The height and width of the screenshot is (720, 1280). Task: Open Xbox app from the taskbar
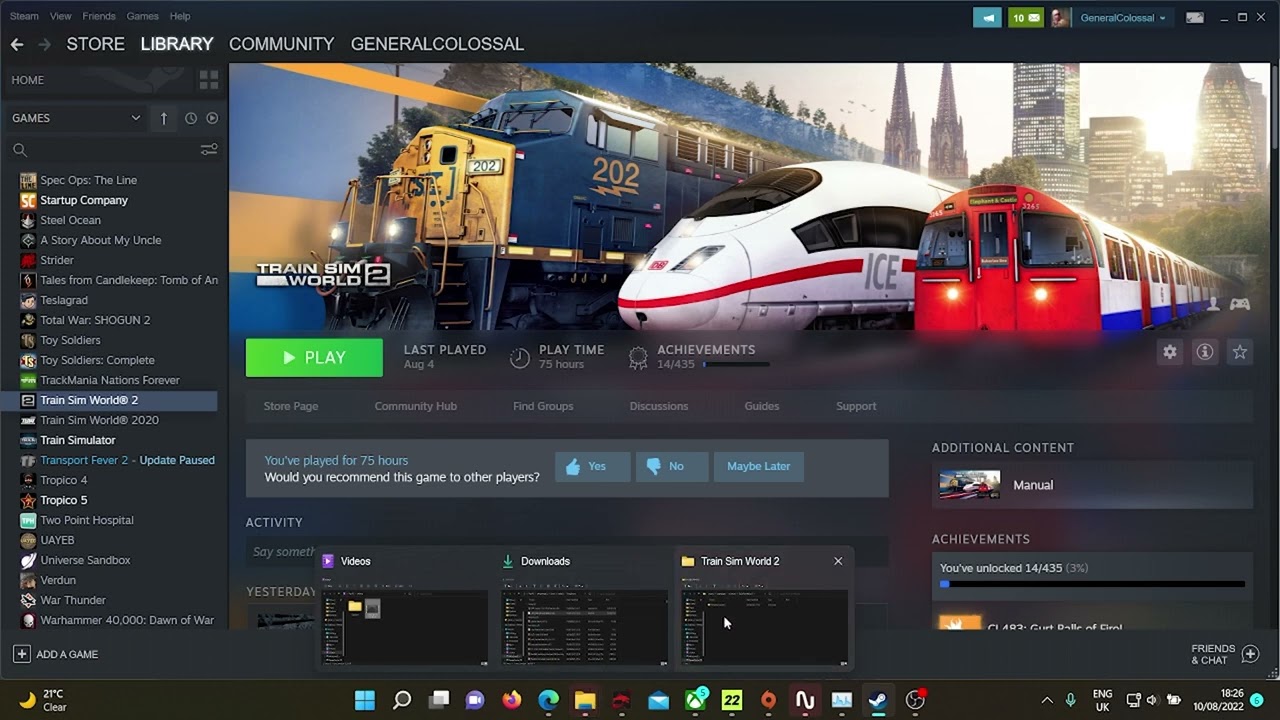(695, 700)
